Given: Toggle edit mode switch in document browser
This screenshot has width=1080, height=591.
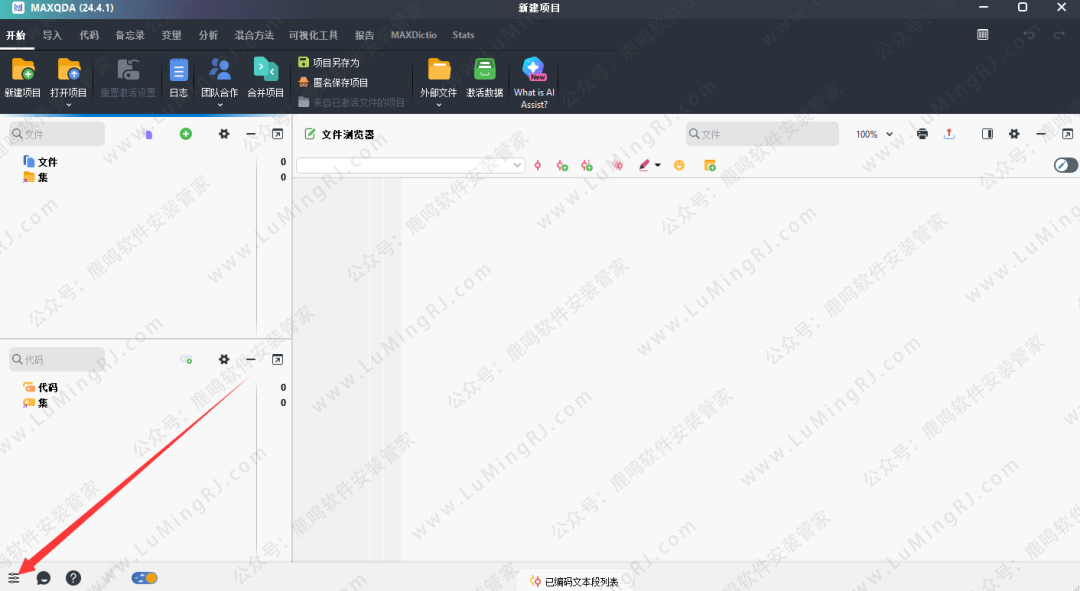Looking at the screenshot, I should tap(1063, 165).
